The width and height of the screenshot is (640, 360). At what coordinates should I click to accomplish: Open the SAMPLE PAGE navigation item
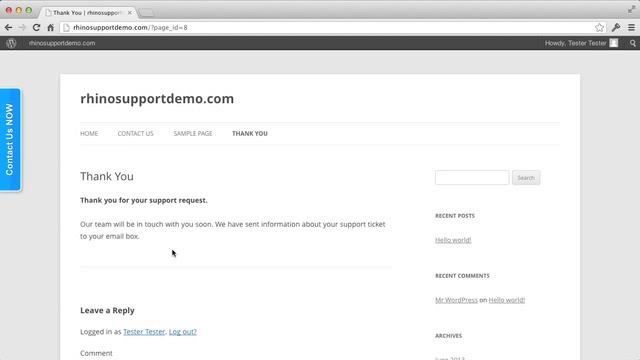(x=193, y=133)
